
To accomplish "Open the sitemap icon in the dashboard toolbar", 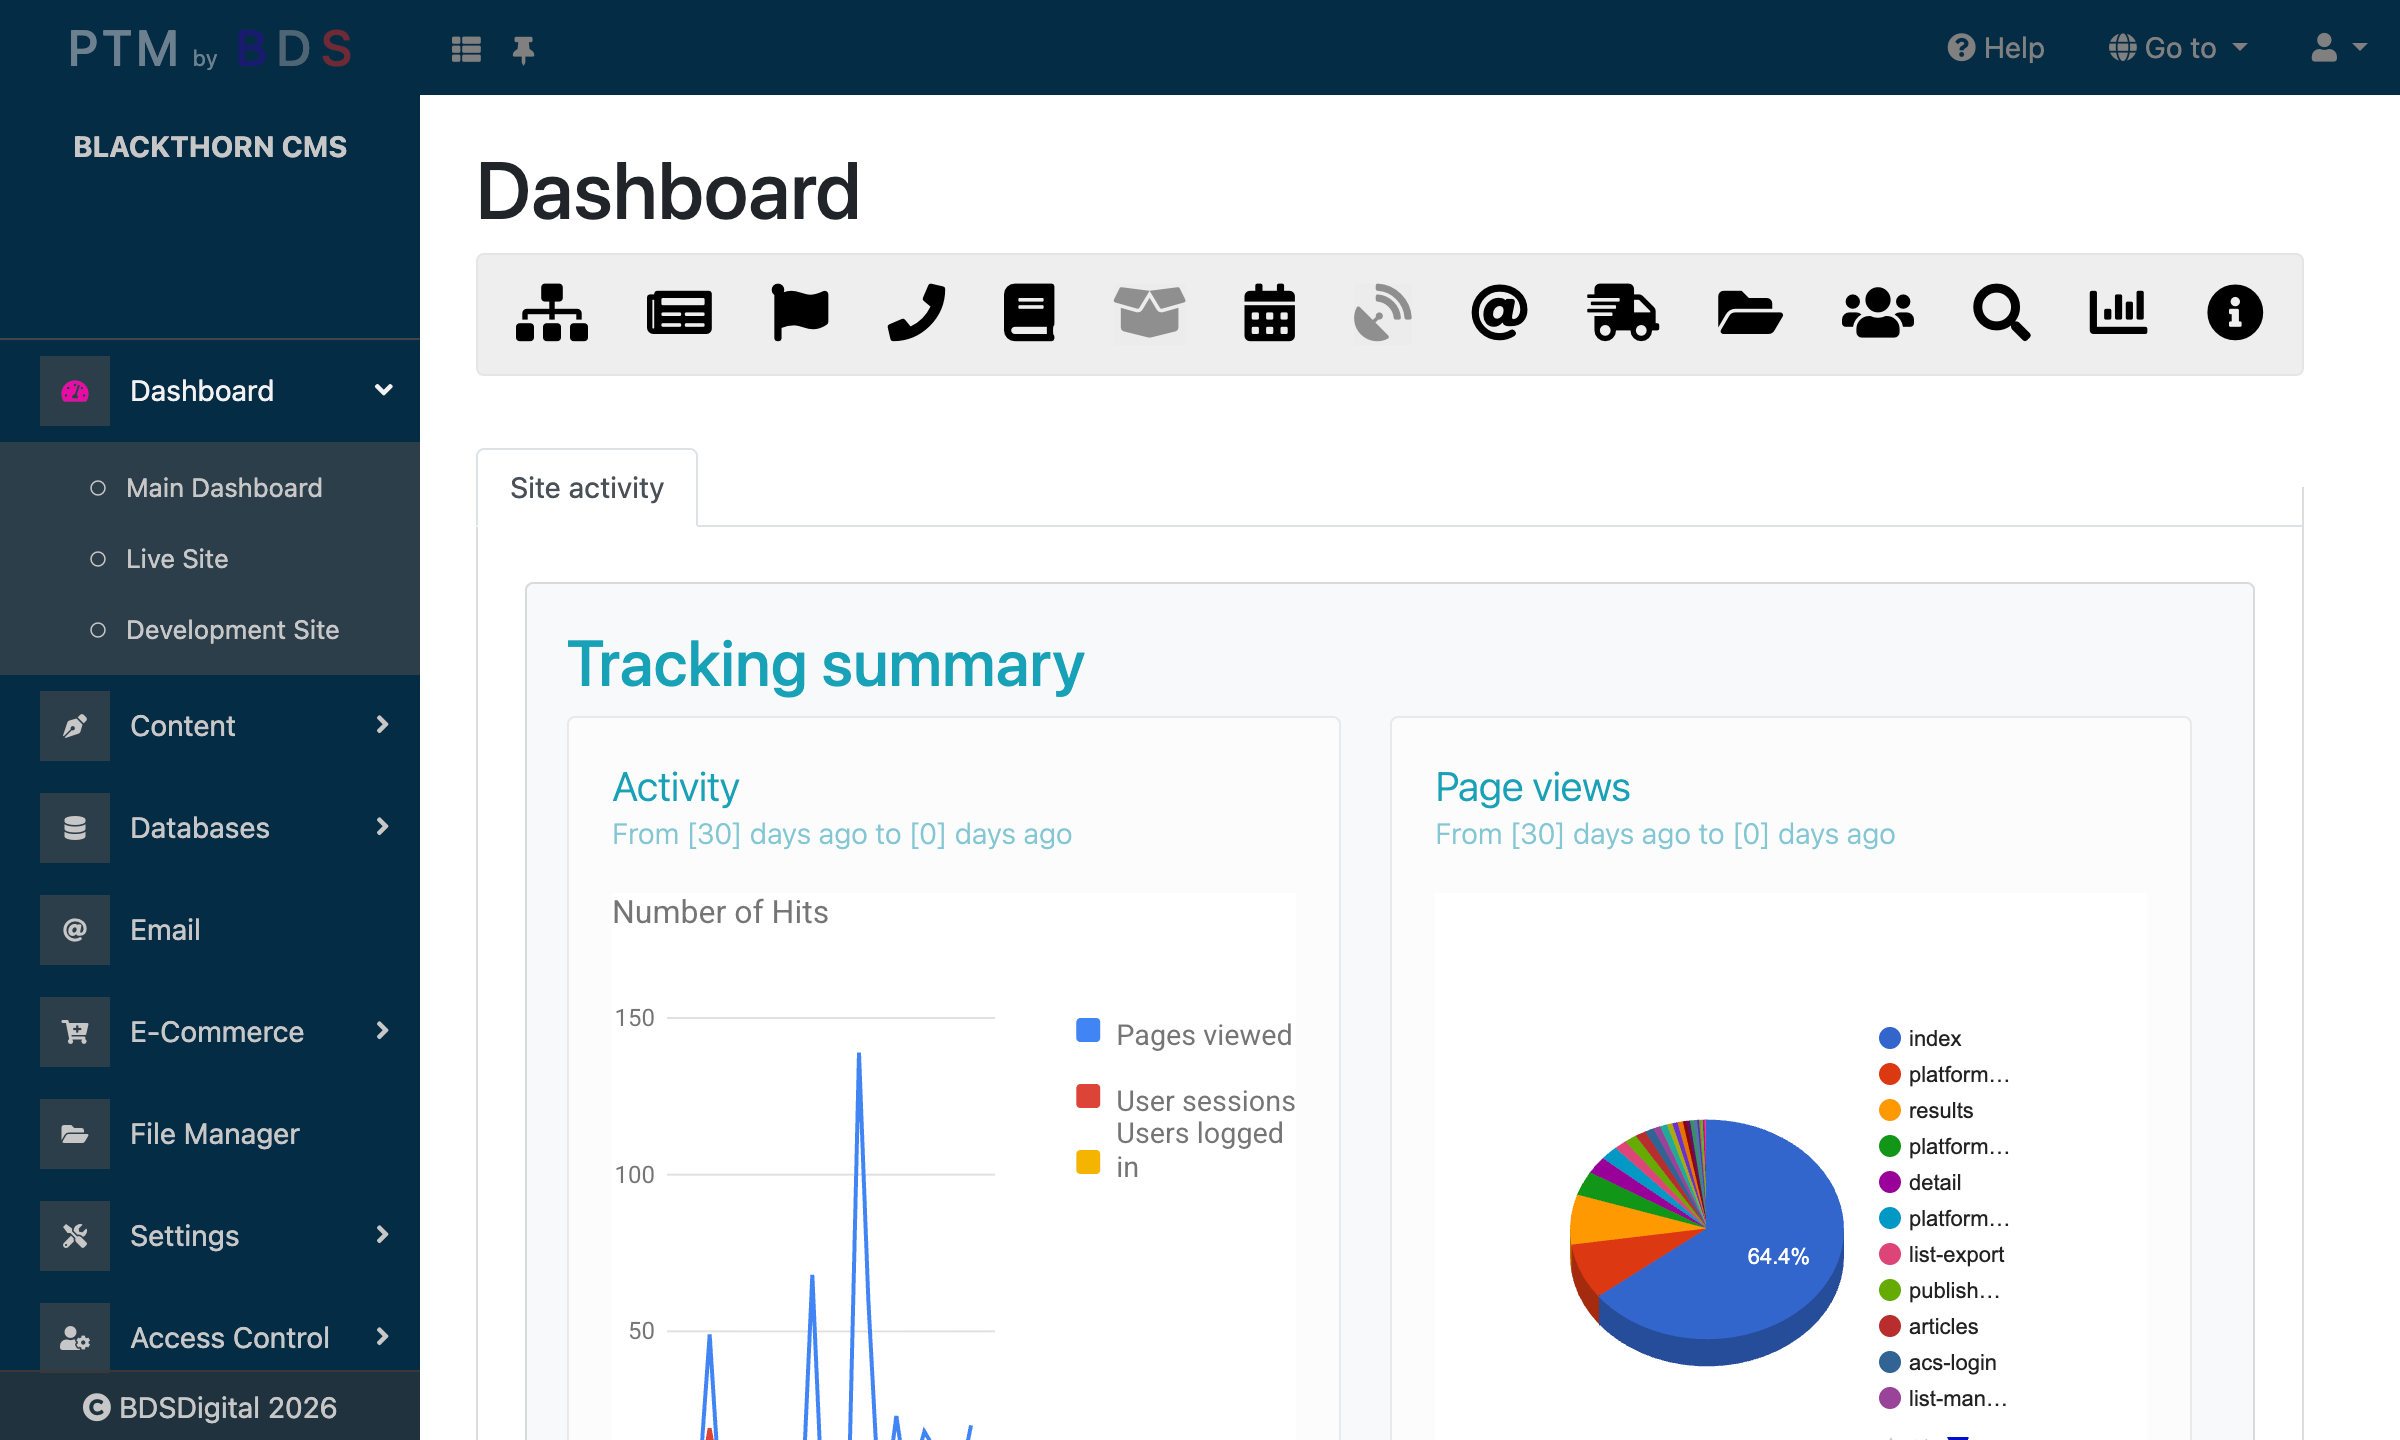I will pos(553,313).
